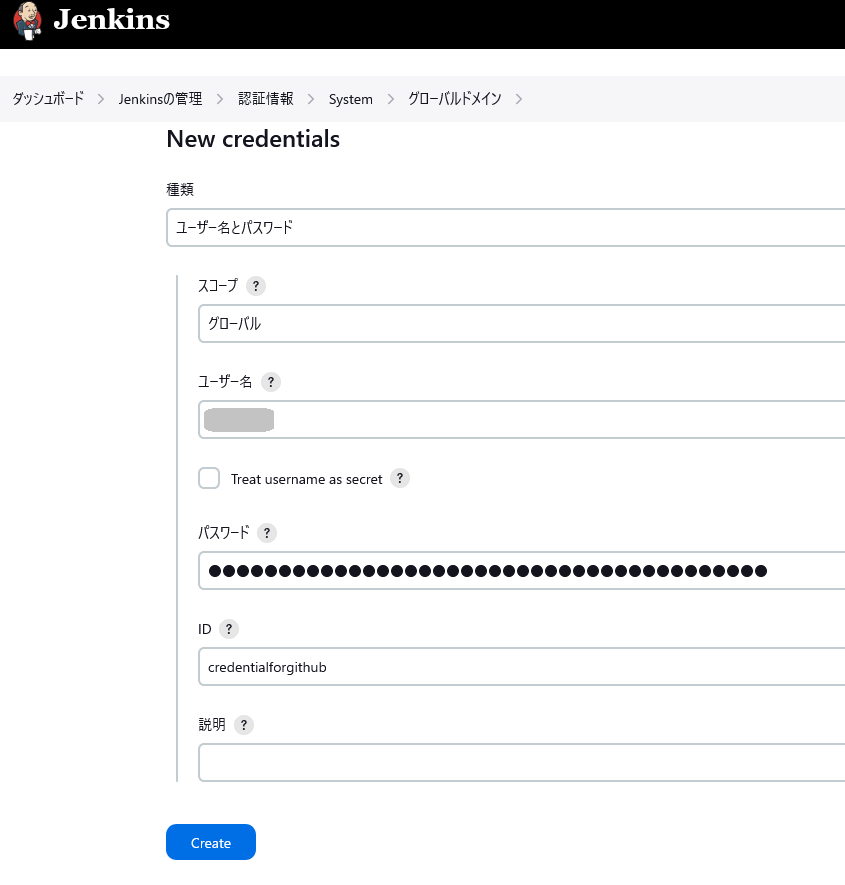Viewport: 845px width, 885px height.
Task: Navigate to ダッシュボード via breadcrumb
Action: [47, 99]
